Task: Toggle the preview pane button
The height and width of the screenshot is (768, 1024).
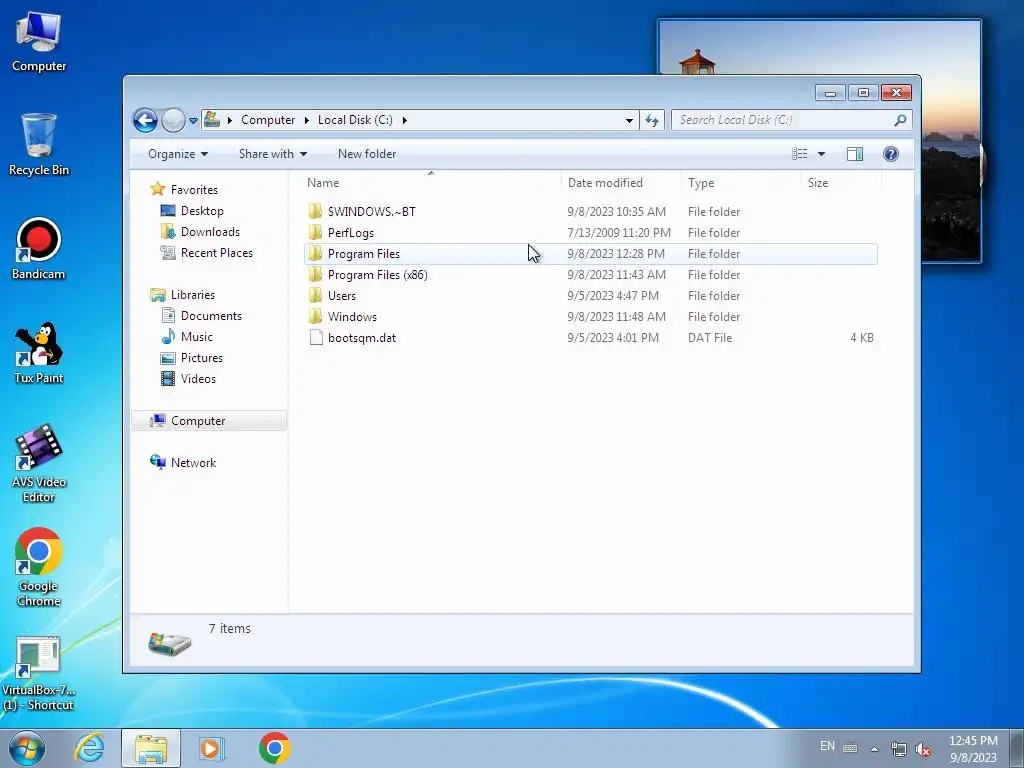Action: click(855, 154)
